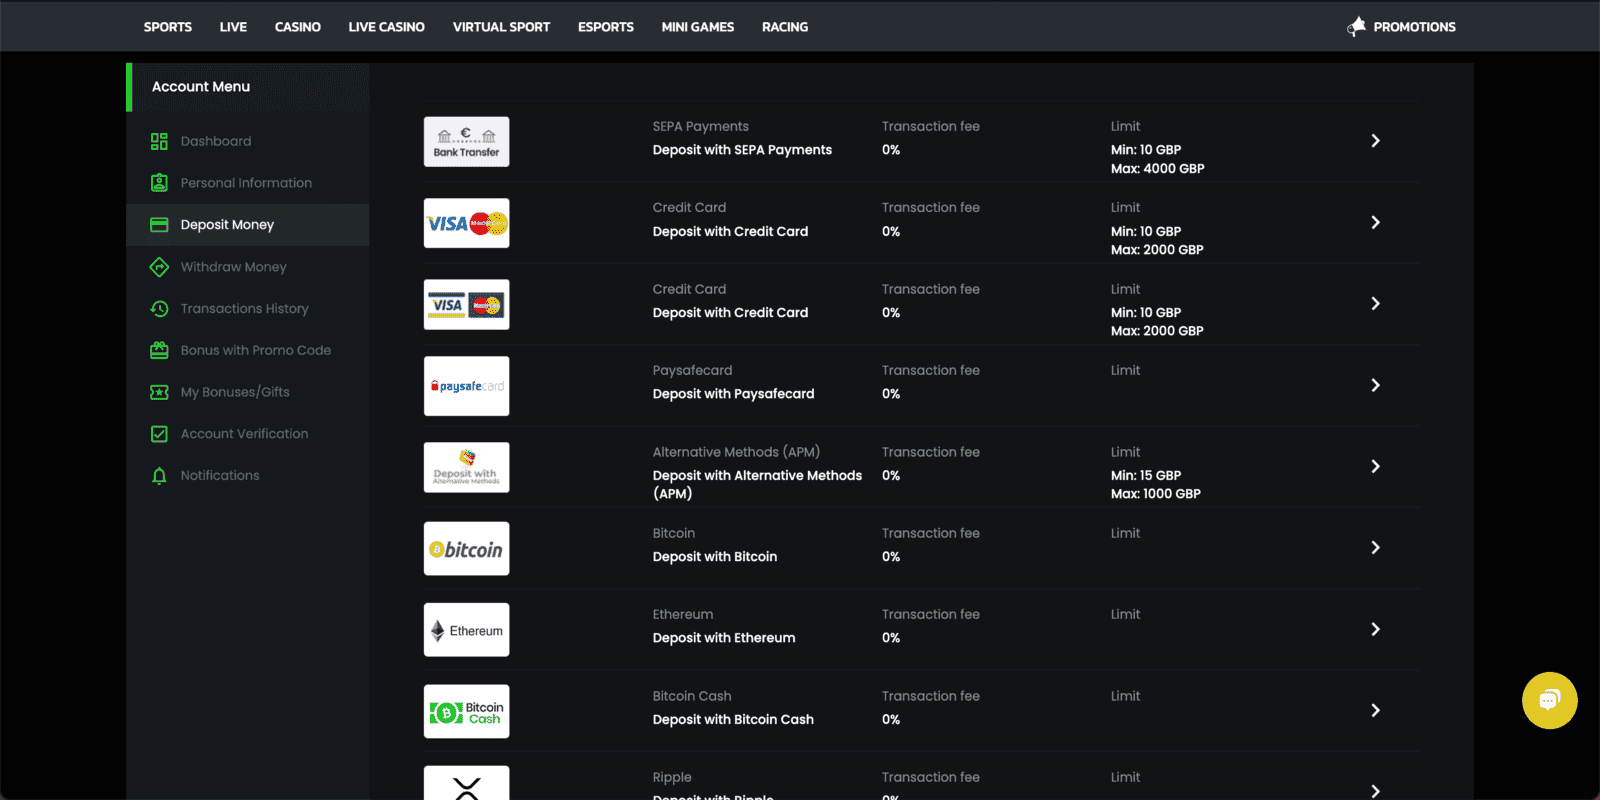Go to the Esports section
The width and height of the screenshot is (1600, 800).
click(605, 27)
